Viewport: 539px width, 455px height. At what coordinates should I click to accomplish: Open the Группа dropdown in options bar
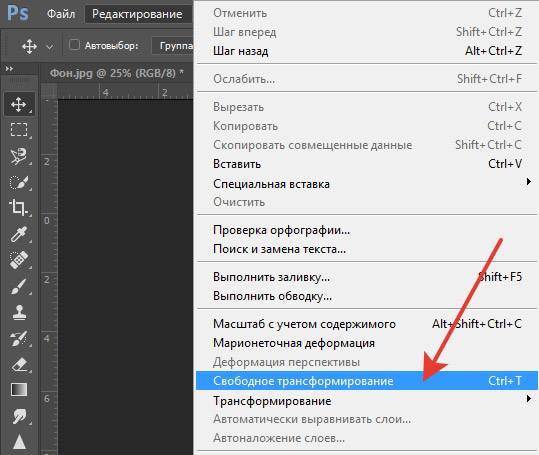click(x=173, y=45)
